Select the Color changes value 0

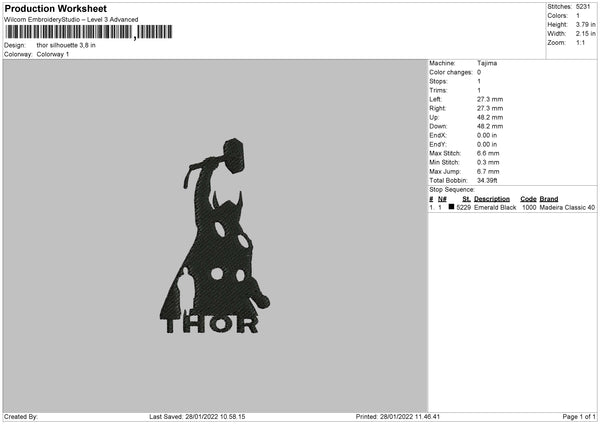coord(479,72)
